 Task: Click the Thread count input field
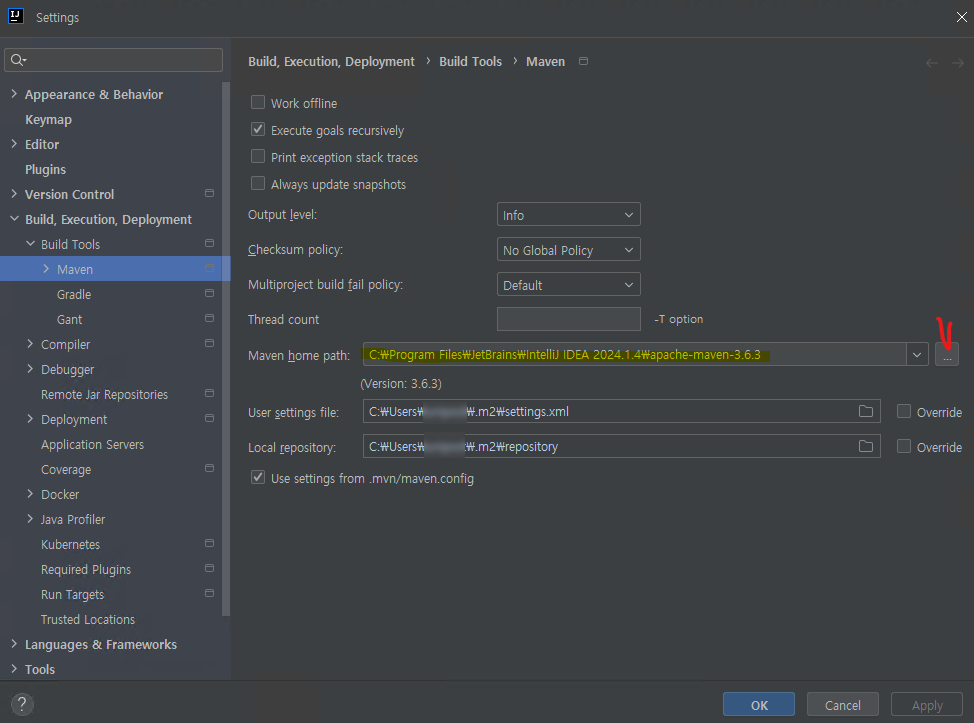tap(568, 319)
